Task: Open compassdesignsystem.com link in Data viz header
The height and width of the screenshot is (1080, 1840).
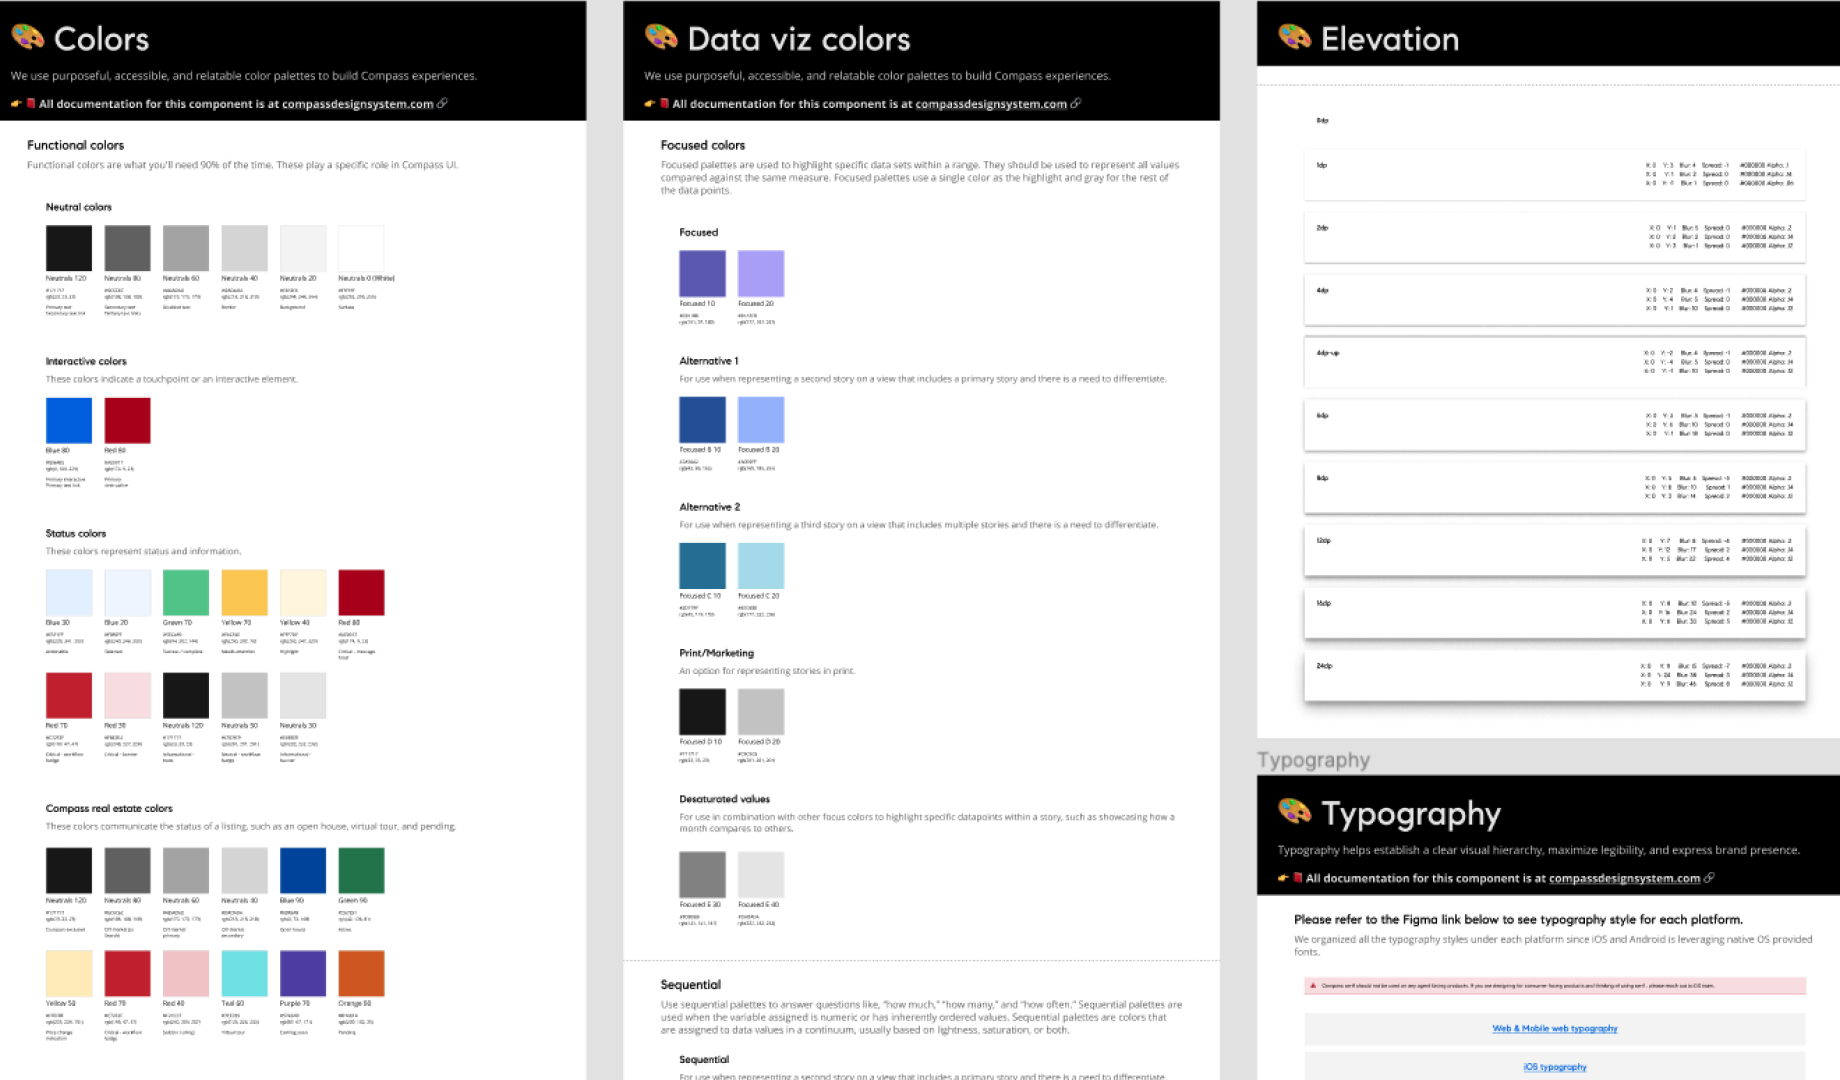Action: 991,104
